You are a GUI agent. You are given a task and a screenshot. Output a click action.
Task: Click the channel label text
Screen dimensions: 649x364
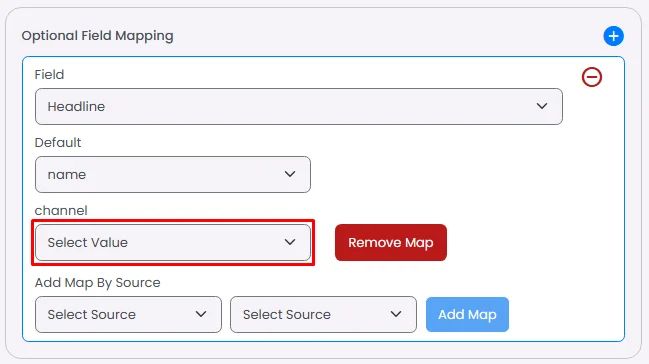[61, 210]
